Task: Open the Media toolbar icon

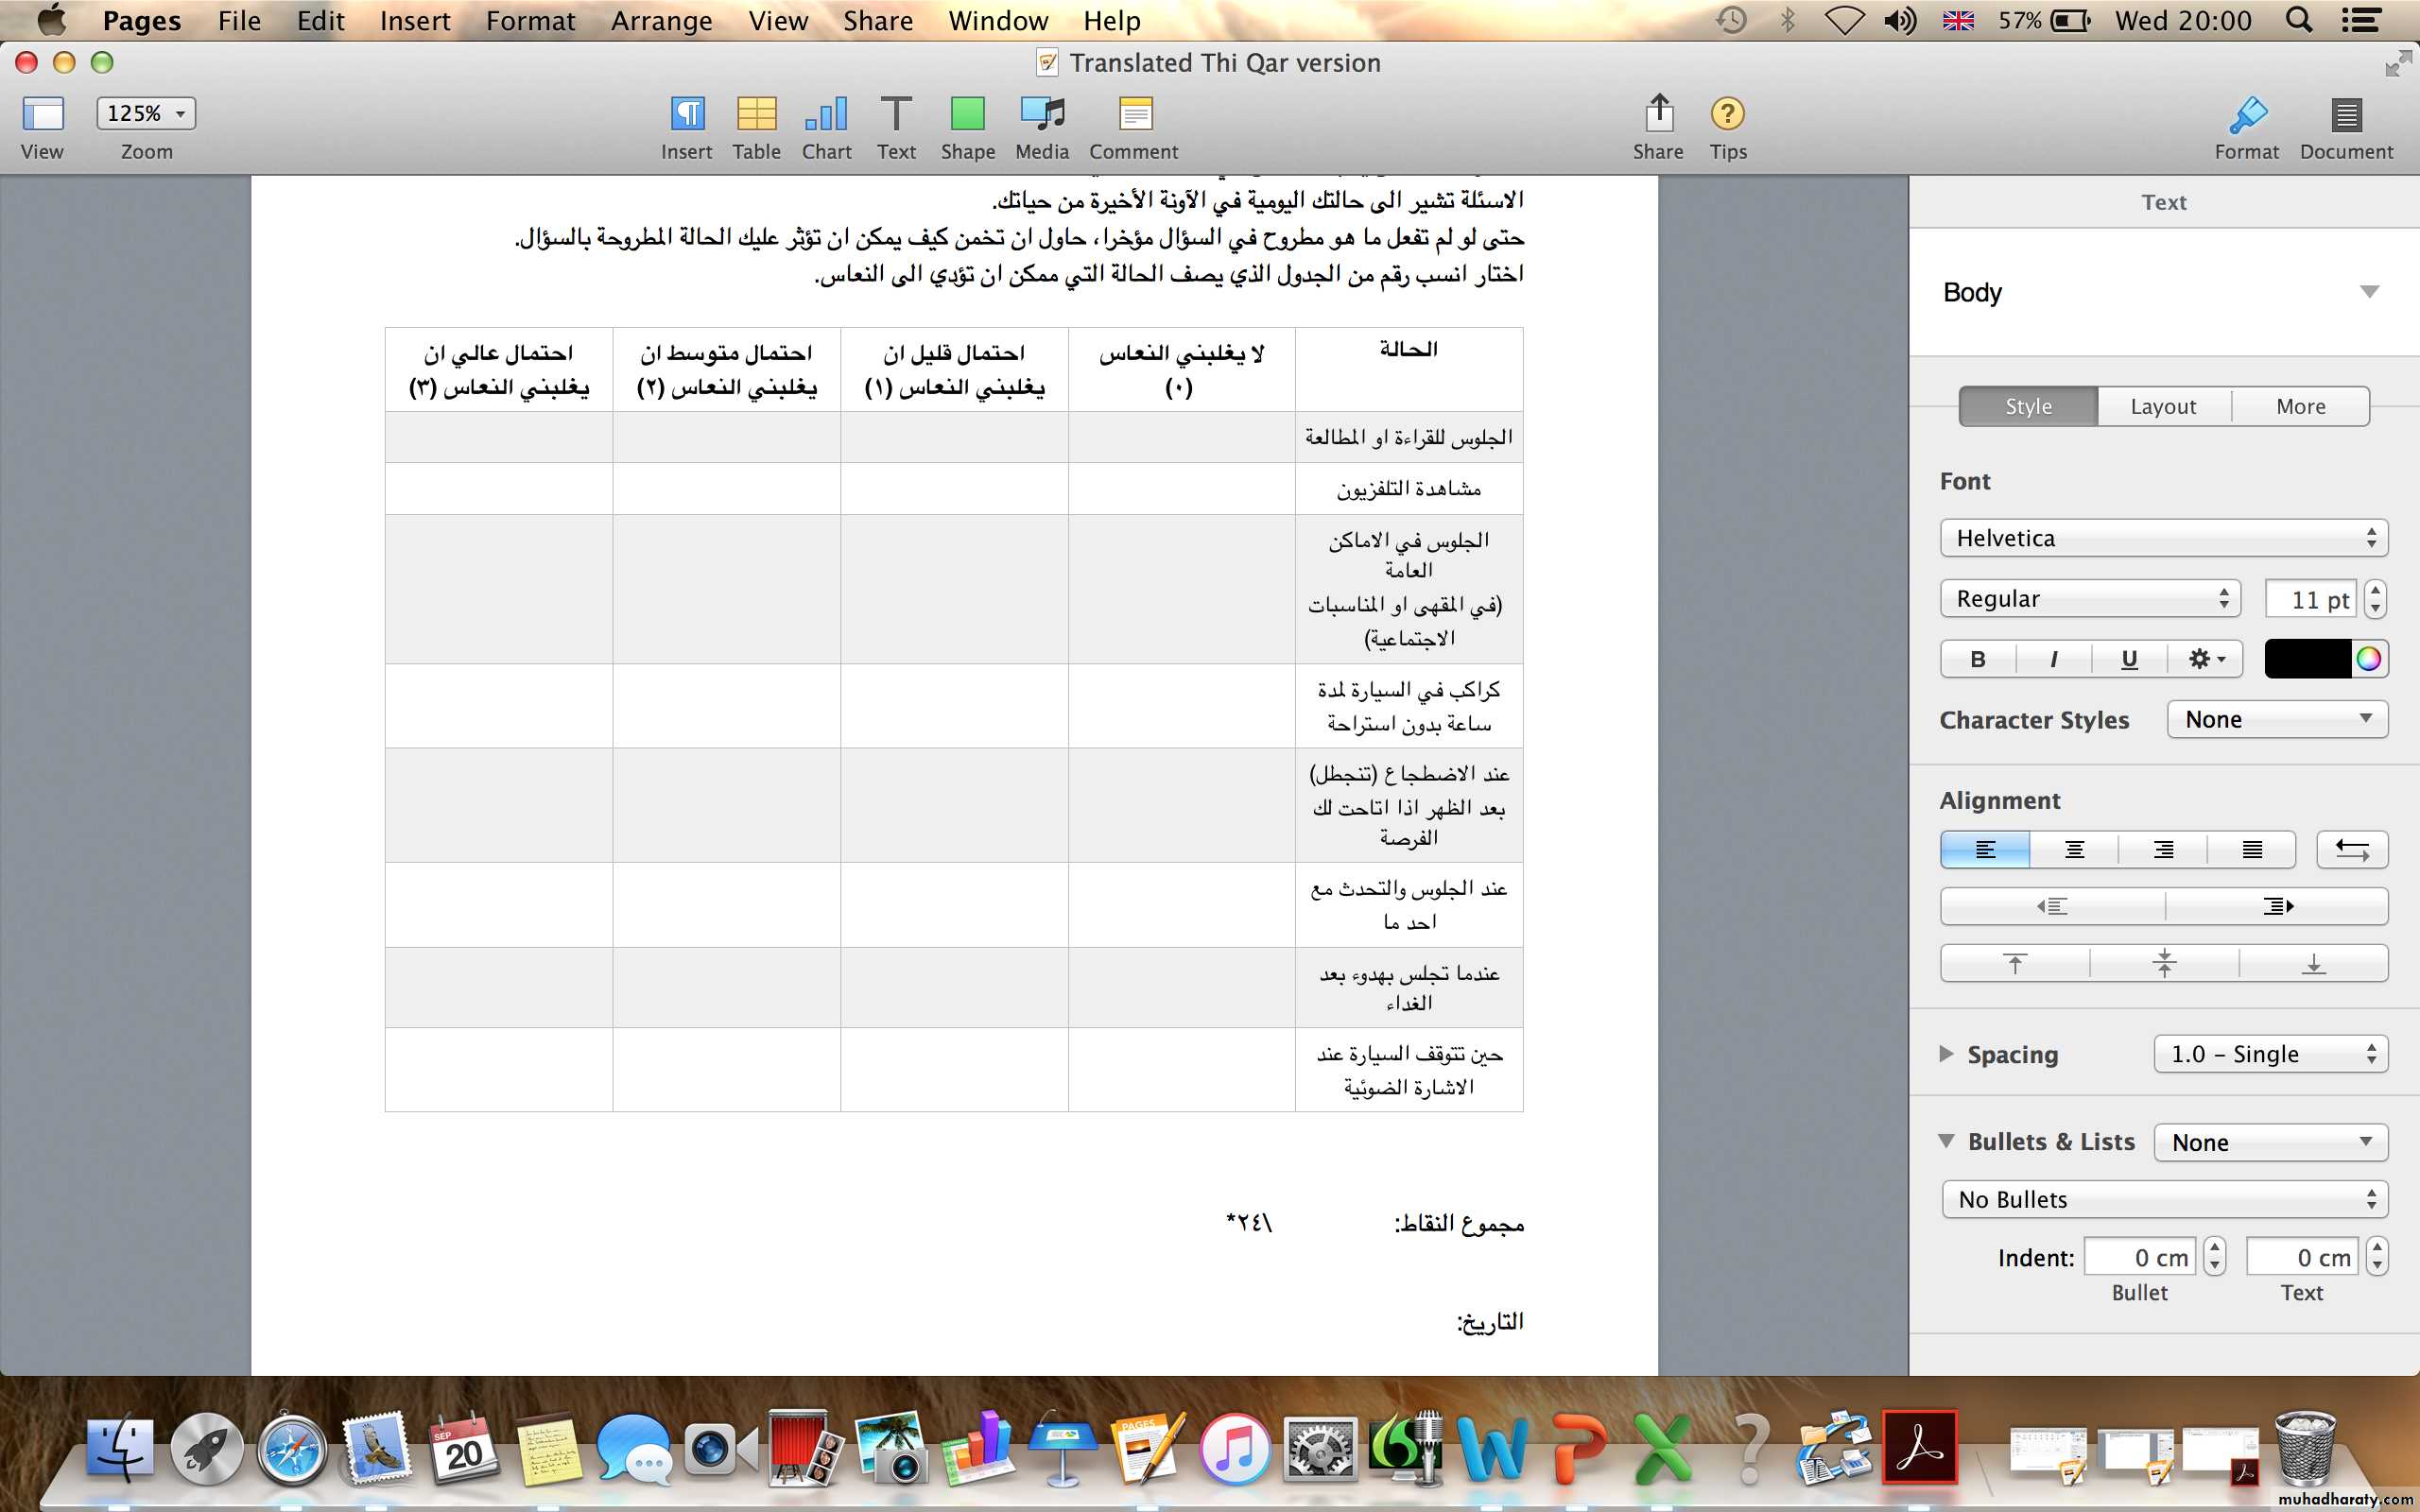Action: point(1041,114)
